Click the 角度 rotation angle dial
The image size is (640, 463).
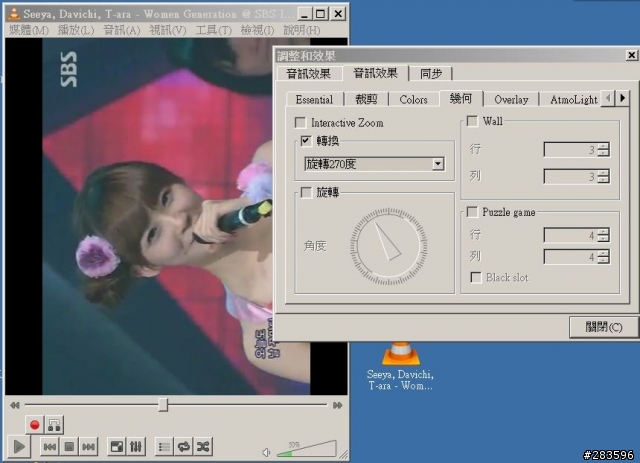tap(388, 246)
